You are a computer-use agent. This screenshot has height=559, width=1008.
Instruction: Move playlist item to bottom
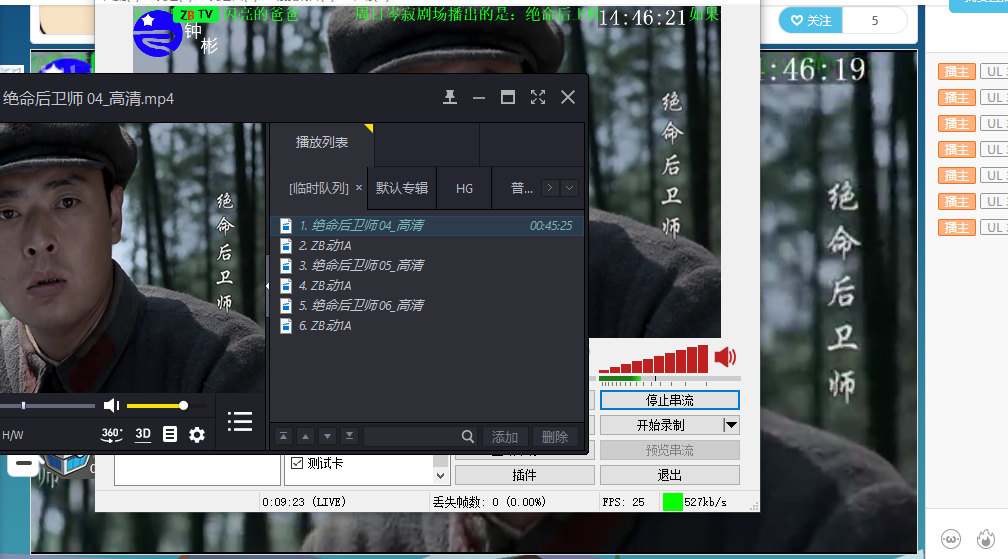(x=349, y=436)
